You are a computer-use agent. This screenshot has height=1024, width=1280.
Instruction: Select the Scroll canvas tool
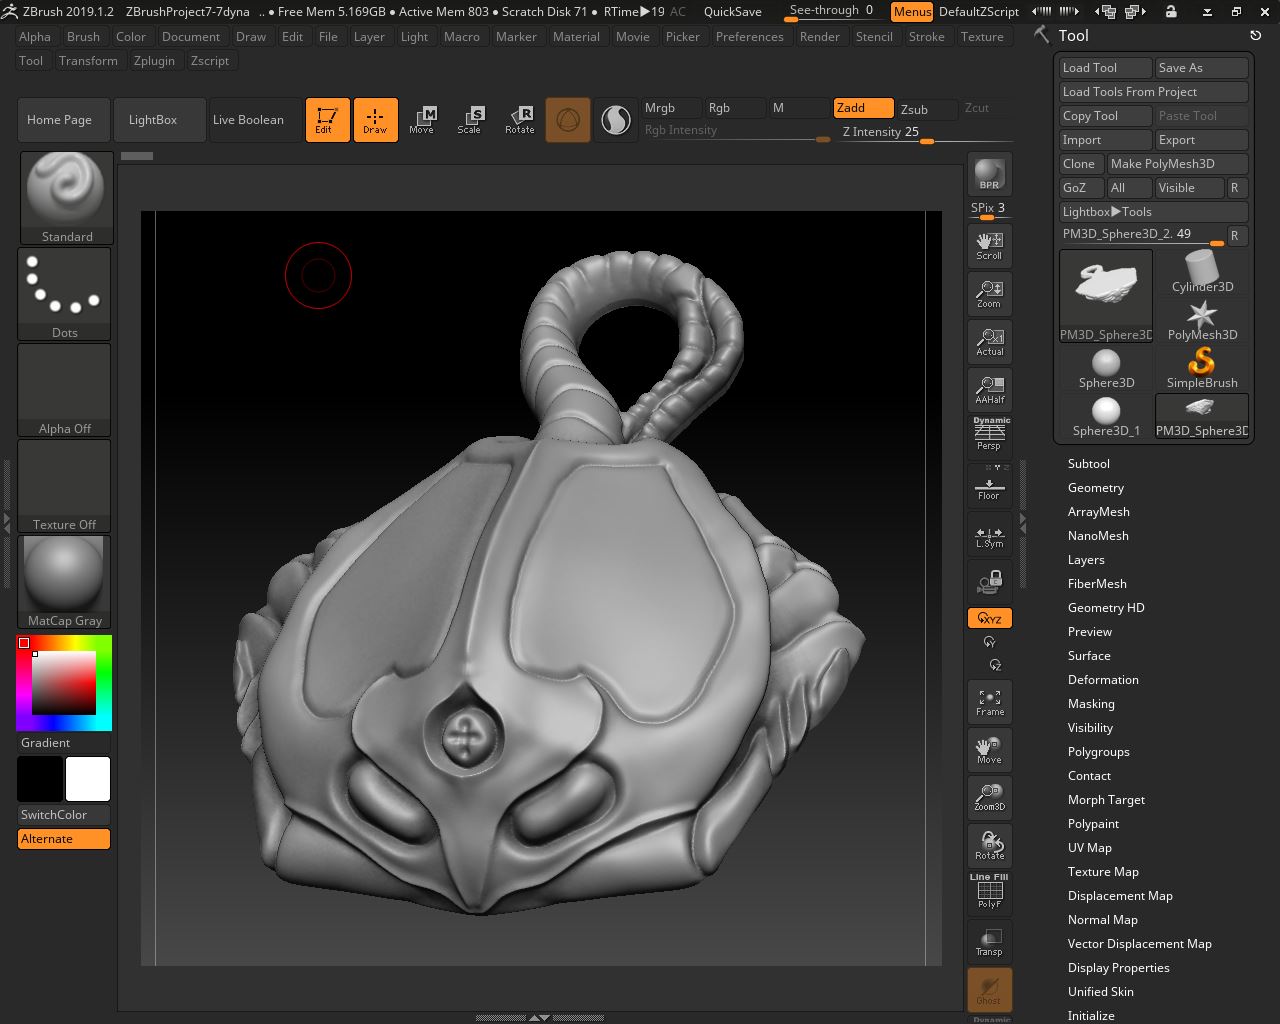pos(989,245)
